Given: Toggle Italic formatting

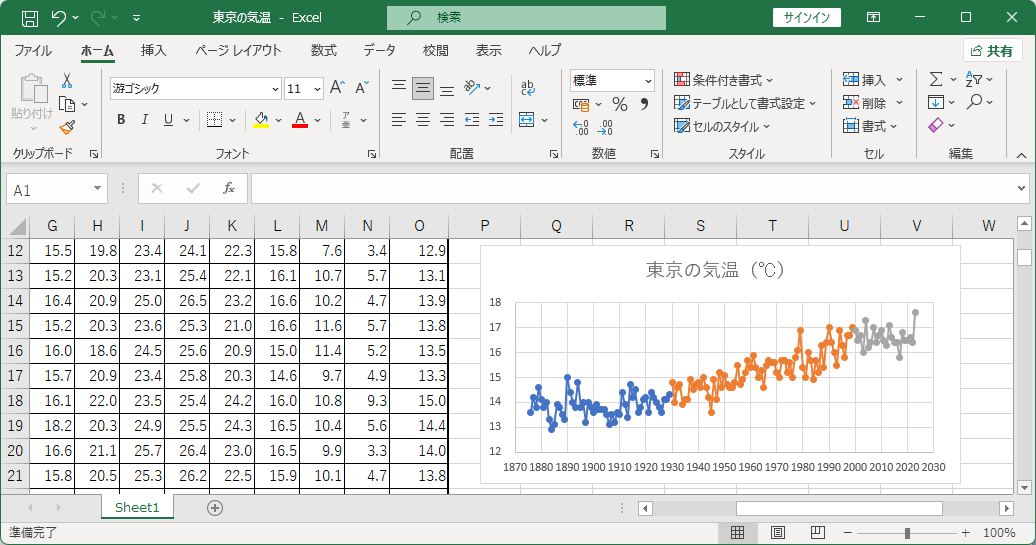Looking at the screenshot, I should point(145,120).
